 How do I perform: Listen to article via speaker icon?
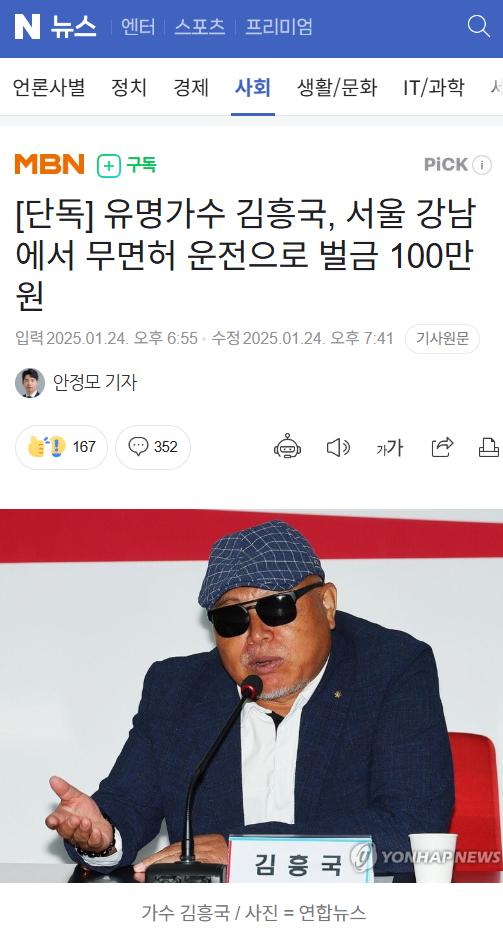(x=338, y=447)
